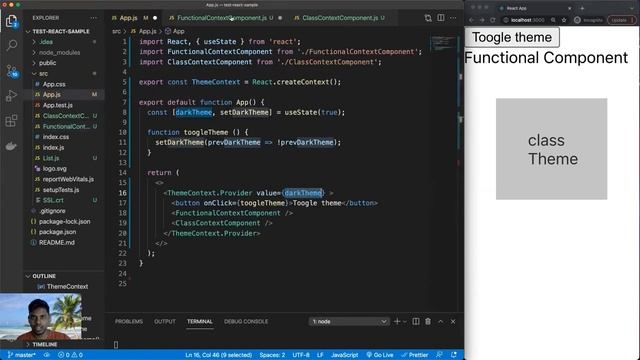Open App.css in file explorer
Viewport: 640px width, 360px height.
pyautogui.click(x=54, y=84)
